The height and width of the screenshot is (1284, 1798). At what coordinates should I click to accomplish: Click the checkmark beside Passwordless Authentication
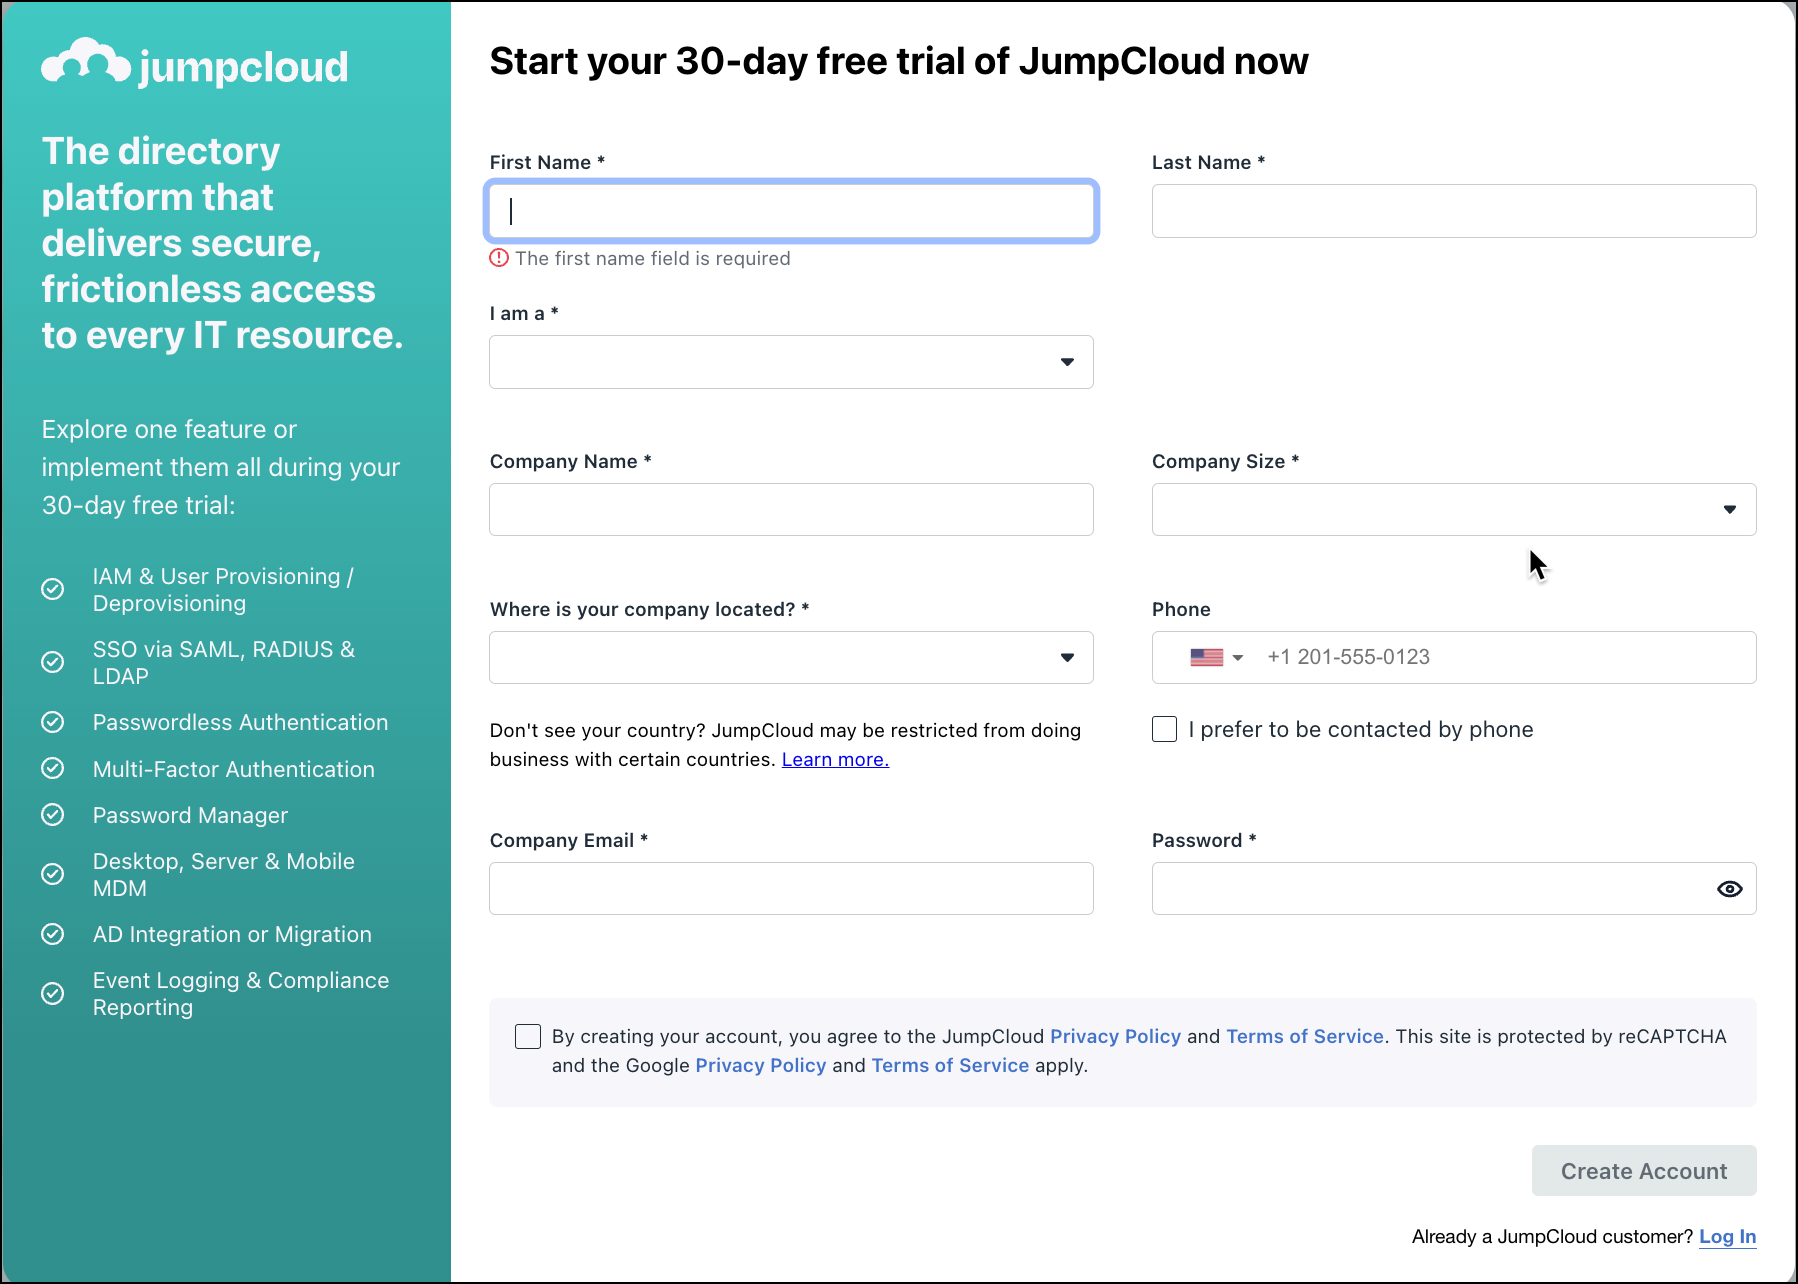pos(52,721)
